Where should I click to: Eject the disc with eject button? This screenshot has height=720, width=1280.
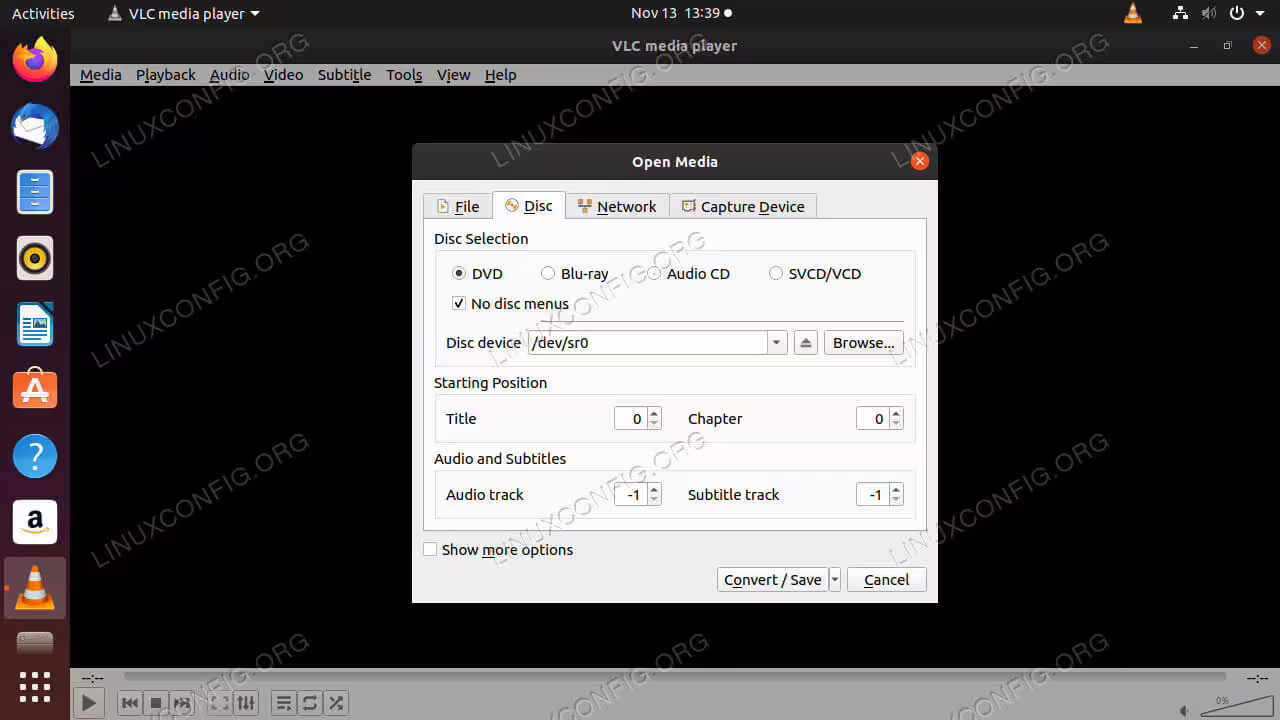tap(806, 343)
